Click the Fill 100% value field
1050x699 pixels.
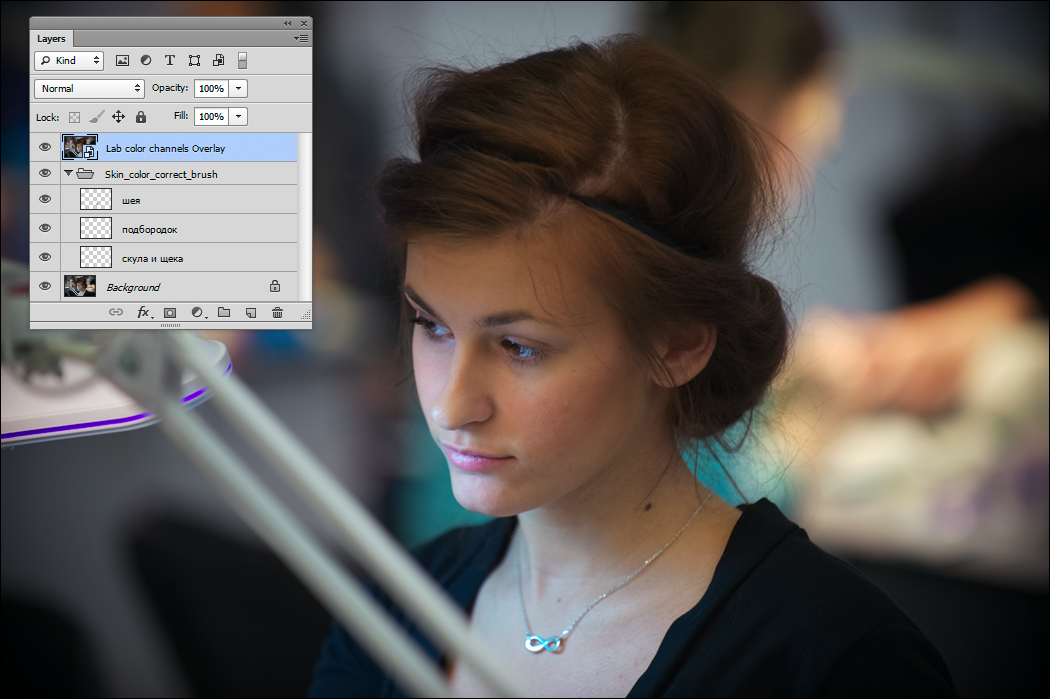coord(212,116)
